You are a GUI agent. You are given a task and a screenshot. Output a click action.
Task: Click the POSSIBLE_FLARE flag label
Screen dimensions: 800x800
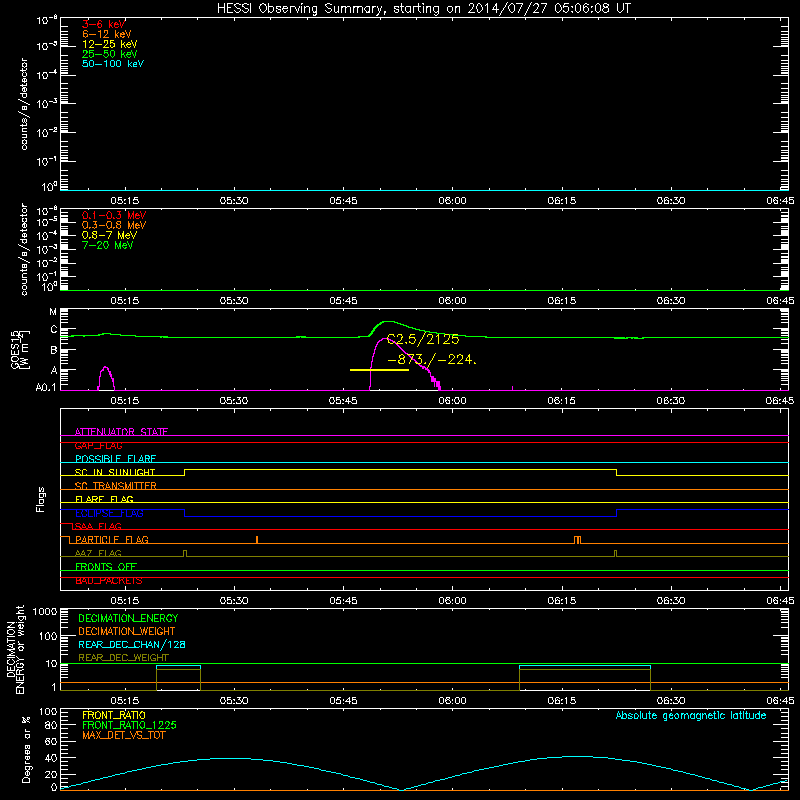pos(115,459)
